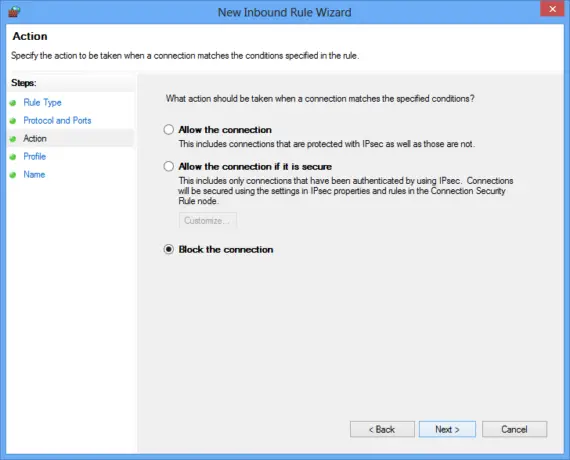
Task: Open the Name step link
Action: tap(34, 175)
